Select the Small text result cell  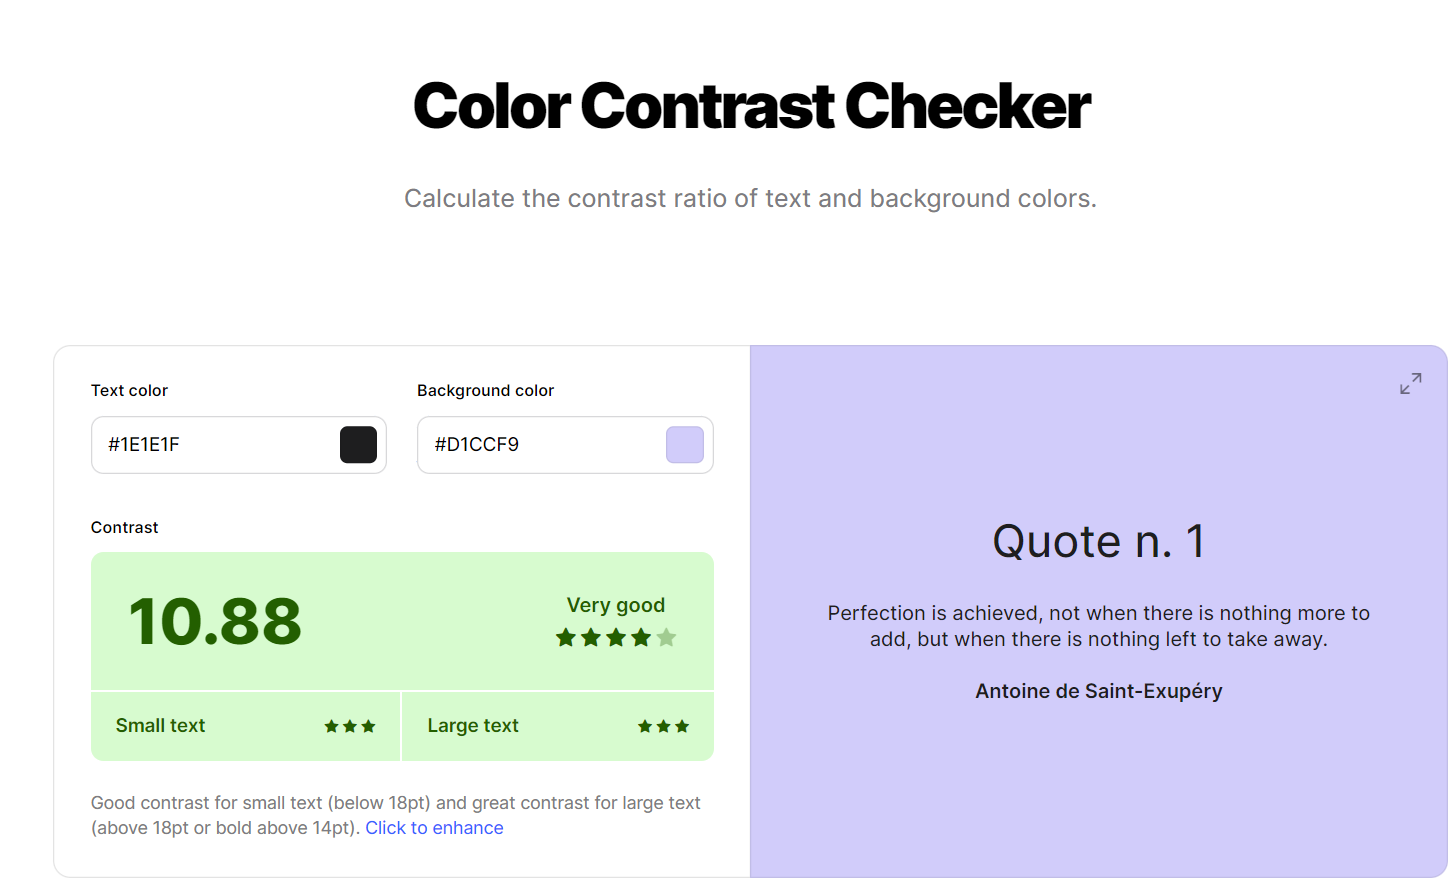click(246, 726)
